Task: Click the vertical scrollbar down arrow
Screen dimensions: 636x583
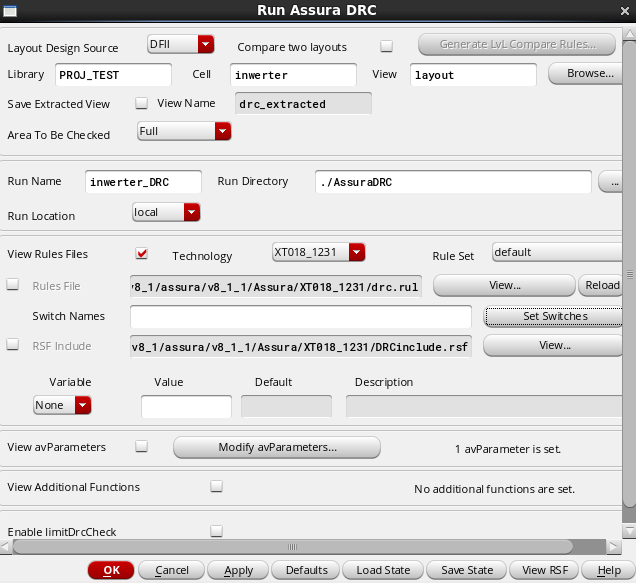Action: pos(630,530)
